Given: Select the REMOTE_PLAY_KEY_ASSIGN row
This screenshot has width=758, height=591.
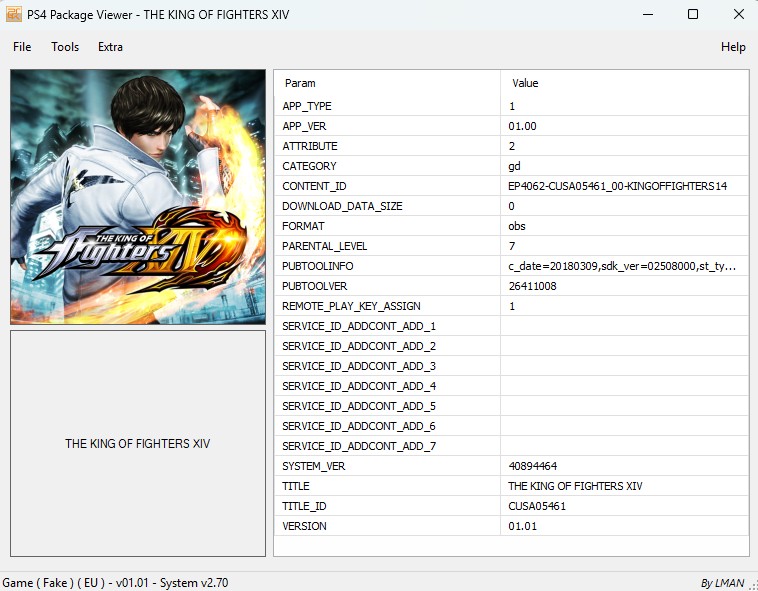Looking at the screenshot, I should point(511,306).
